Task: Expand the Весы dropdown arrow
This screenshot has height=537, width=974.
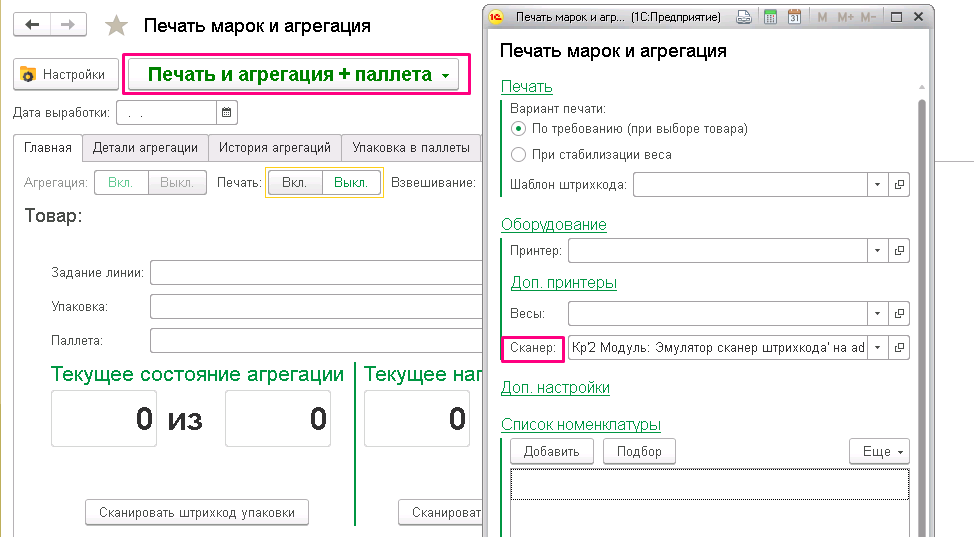Action: [x=877, y=313]
